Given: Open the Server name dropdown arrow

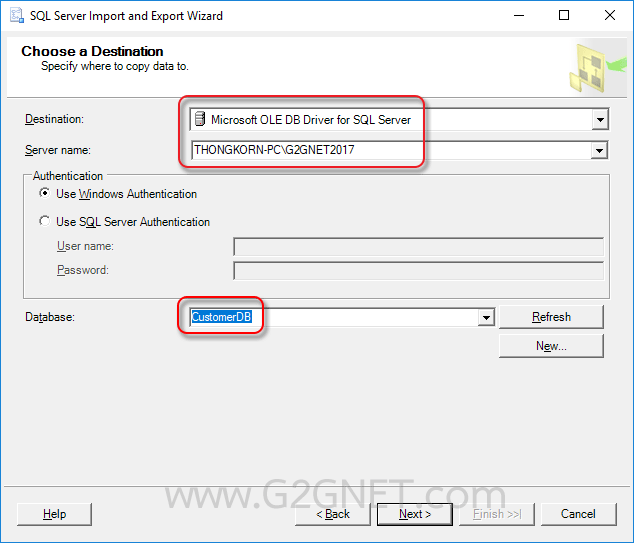Looking at the screenshot, I should (x=599, y=150).
